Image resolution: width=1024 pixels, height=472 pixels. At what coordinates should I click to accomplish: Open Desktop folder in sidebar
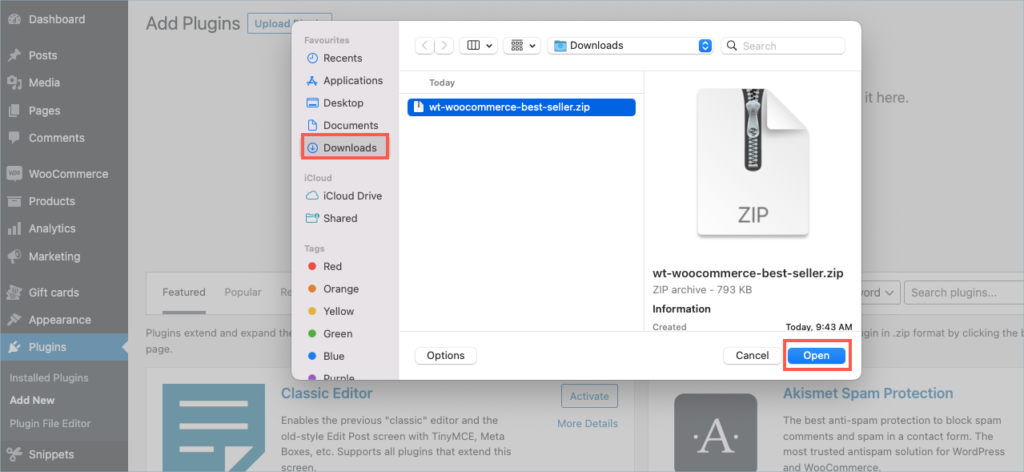click(334, 103)
